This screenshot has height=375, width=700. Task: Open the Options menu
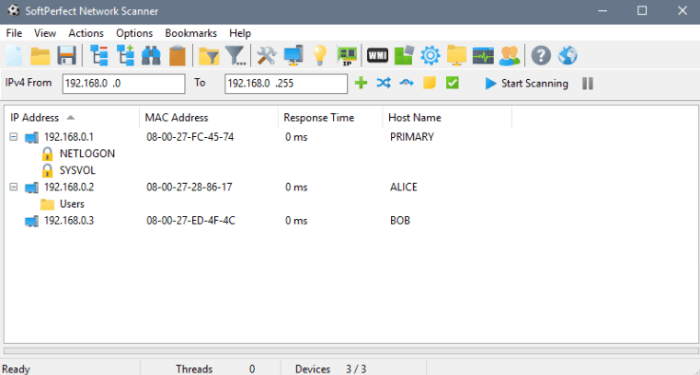click(x=134, y=33)
